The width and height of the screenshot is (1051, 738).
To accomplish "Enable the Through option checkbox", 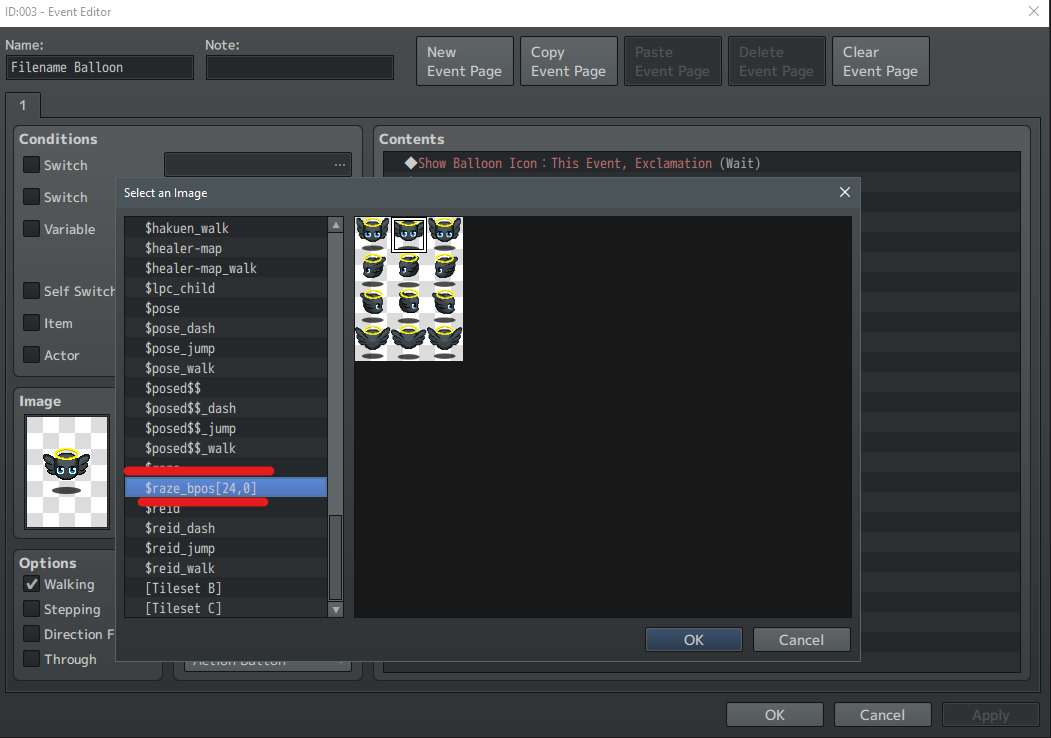I will pyautogui.click(x=32, y=659).
